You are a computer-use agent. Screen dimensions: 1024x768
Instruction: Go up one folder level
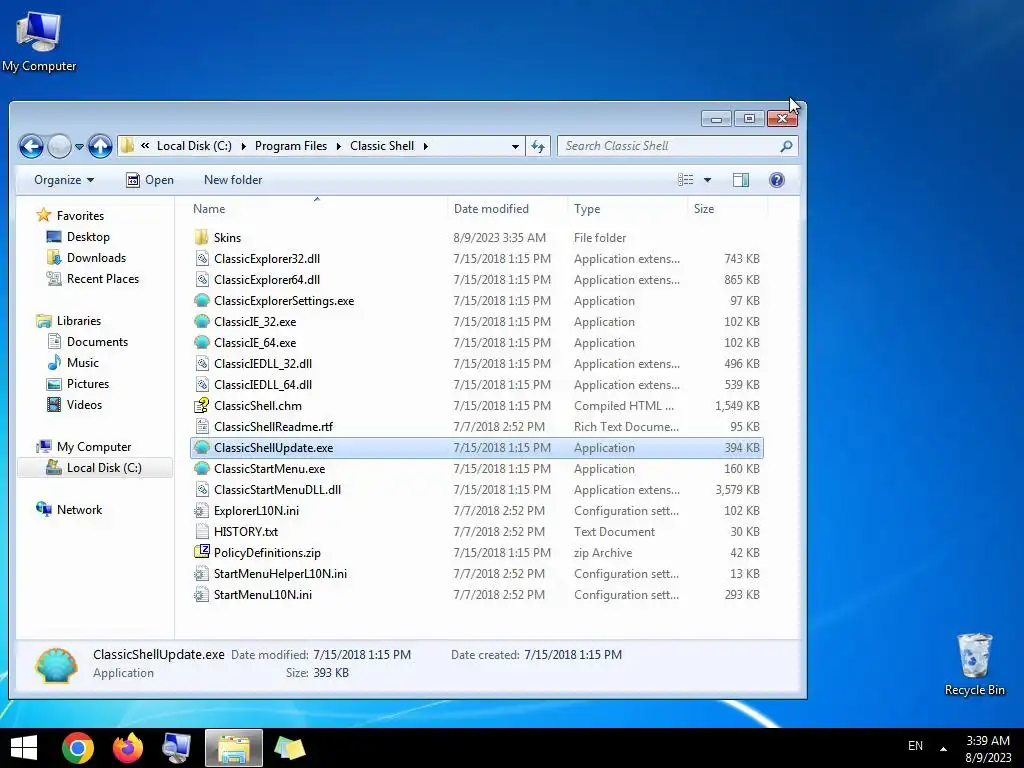coord(100,146)
